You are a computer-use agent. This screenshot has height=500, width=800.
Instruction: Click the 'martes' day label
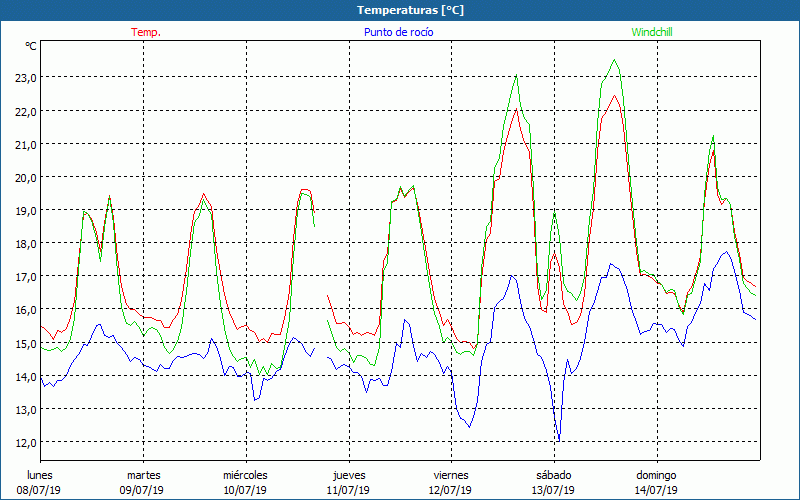click(144, 475)
